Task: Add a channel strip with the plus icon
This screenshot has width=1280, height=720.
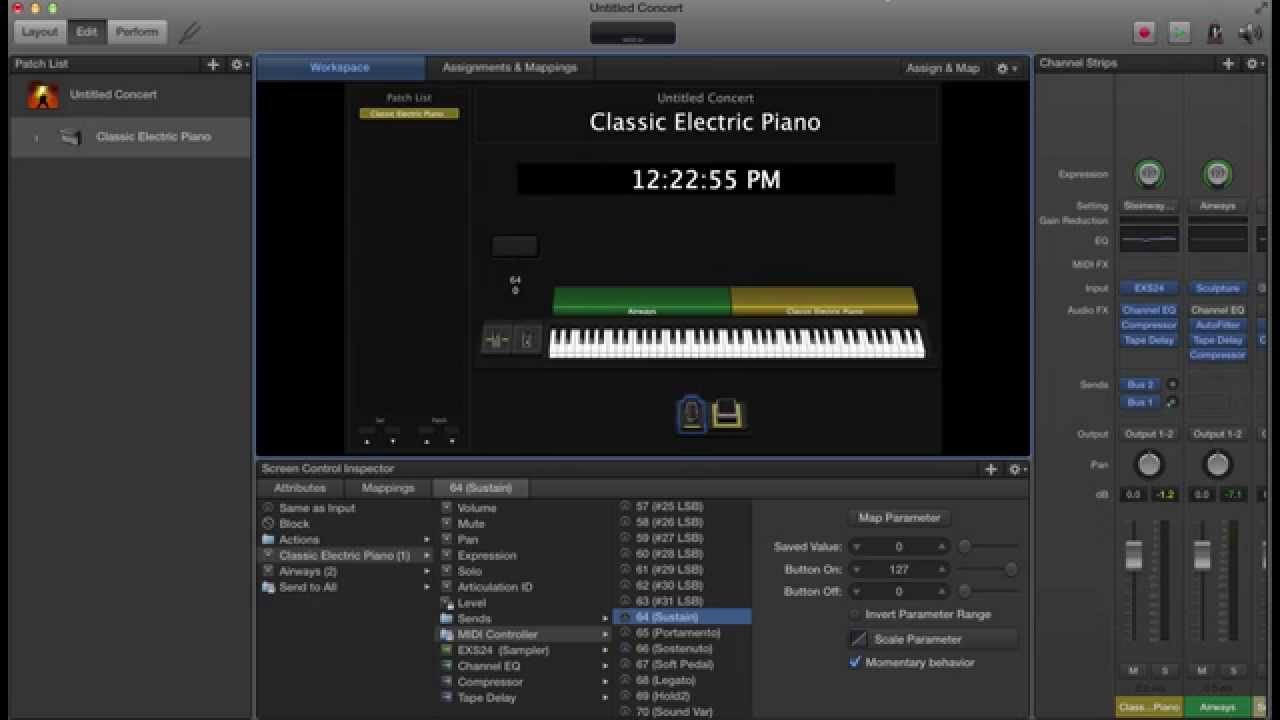Action: [1229, 63]
